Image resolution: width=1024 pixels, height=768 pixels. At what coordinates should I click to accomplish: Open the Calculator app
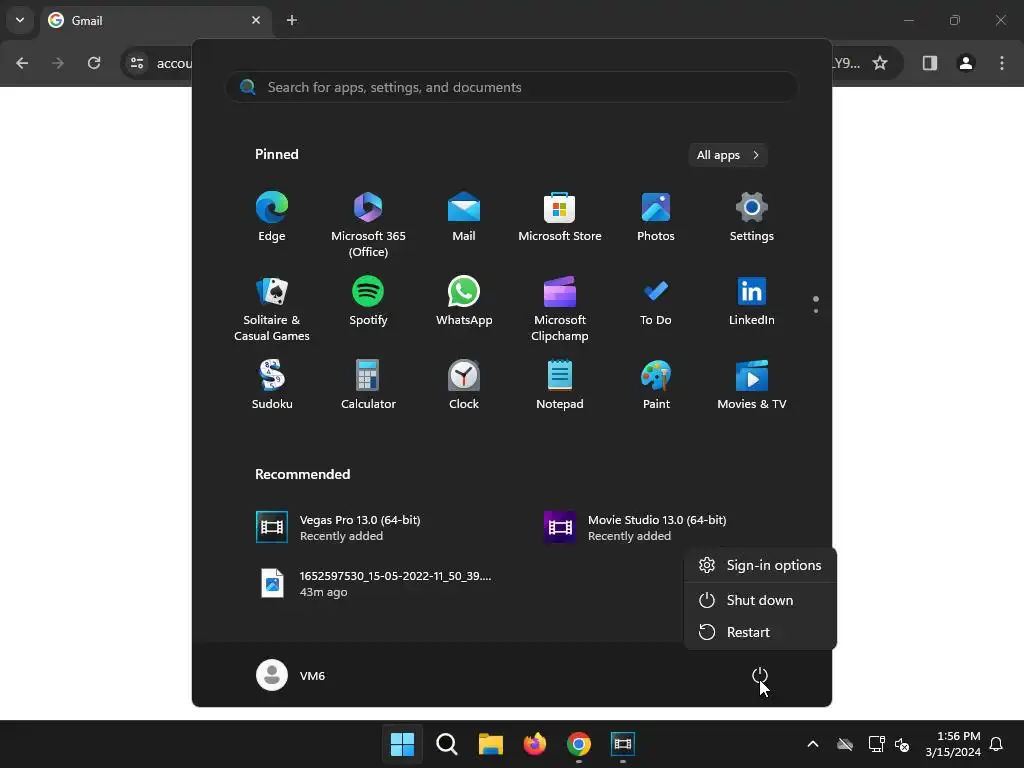tap(368, 385)
